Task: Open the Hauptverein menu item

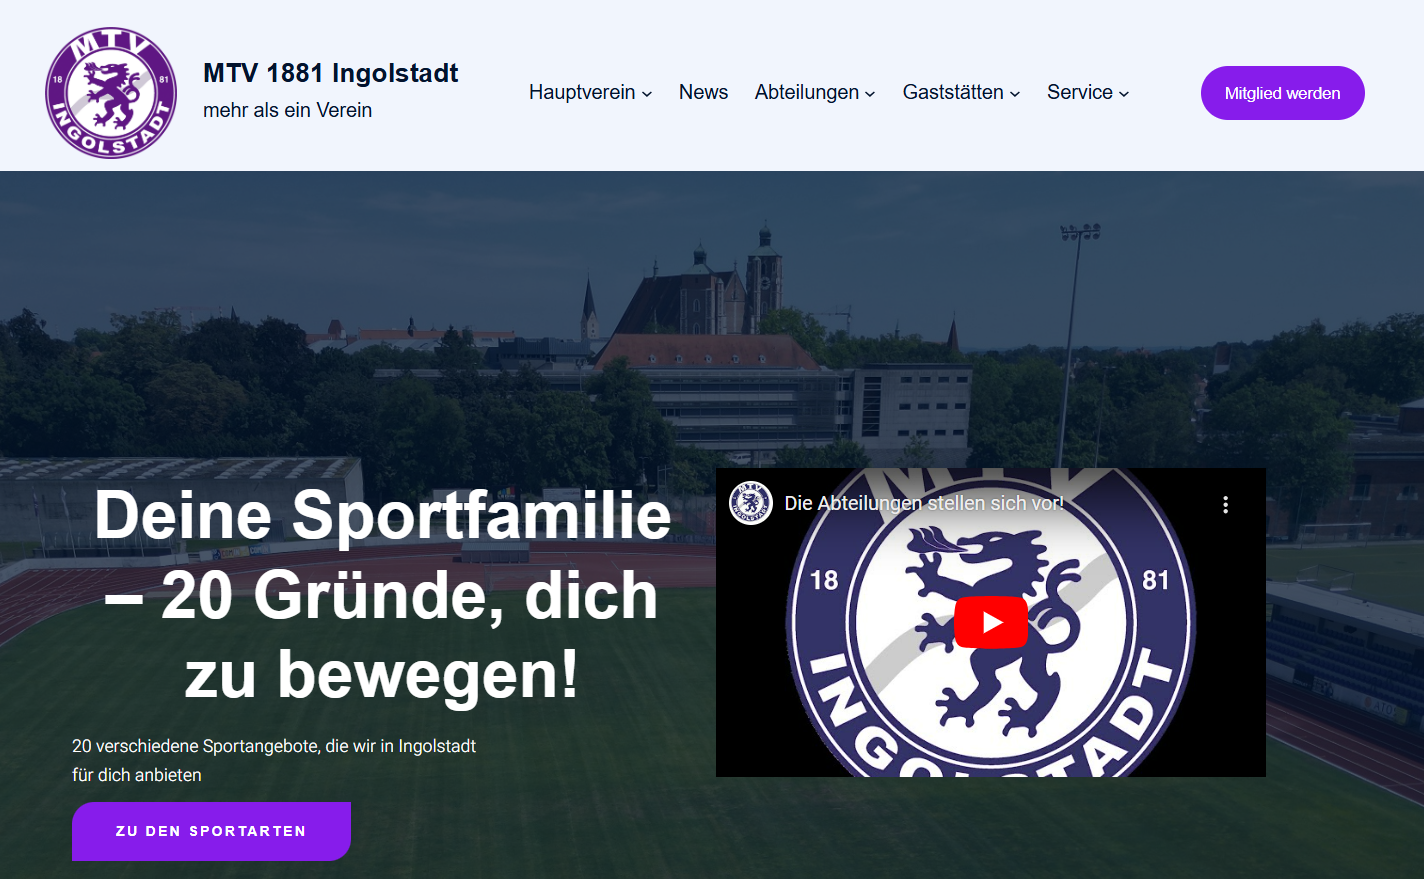Action: pyautogui.click(x=582, y=92)
